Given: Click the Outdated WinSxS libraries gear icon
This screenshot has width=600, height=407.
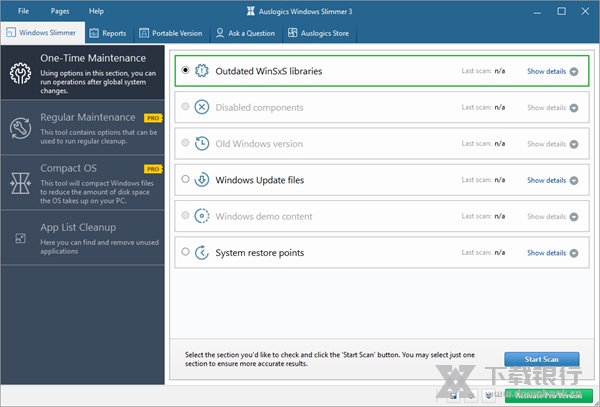Looking at the screenshot, I should [x=201, y=71].
